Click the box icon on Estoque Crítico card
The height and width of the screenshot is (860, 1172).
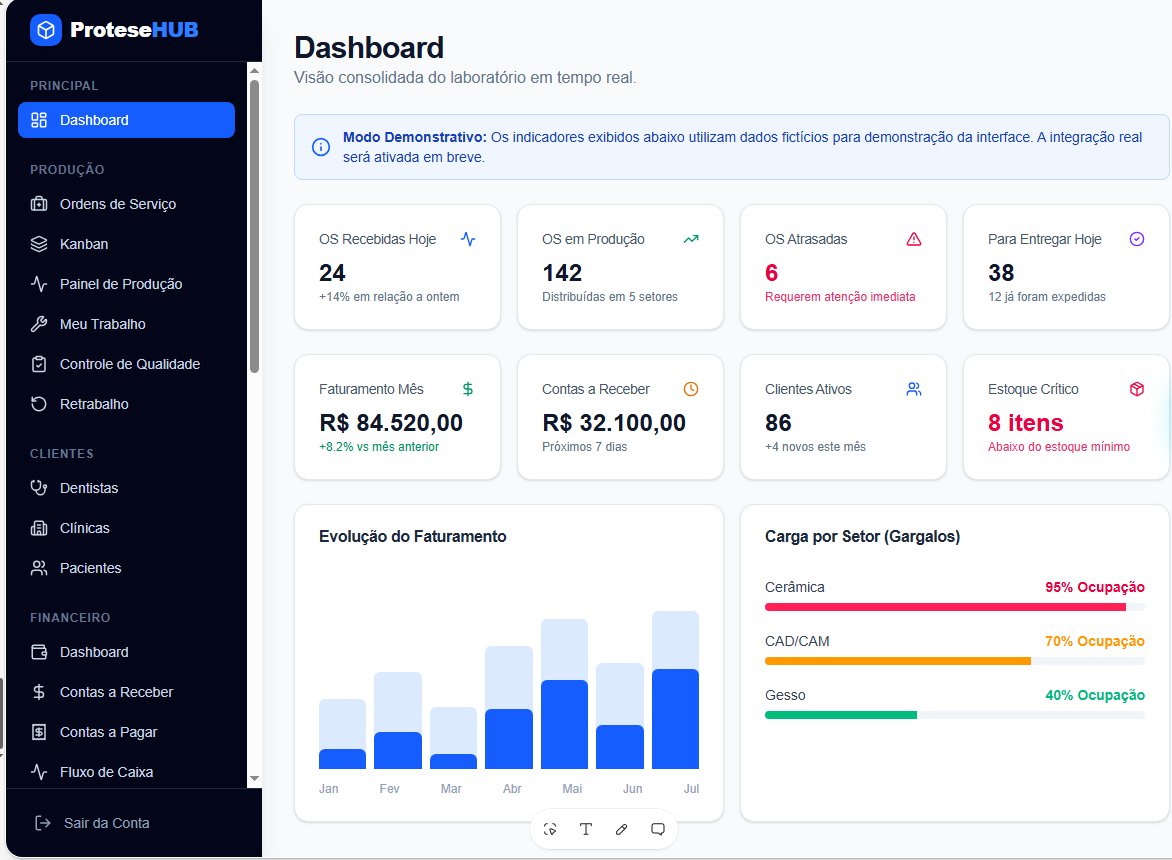[x=1137, y=389]
